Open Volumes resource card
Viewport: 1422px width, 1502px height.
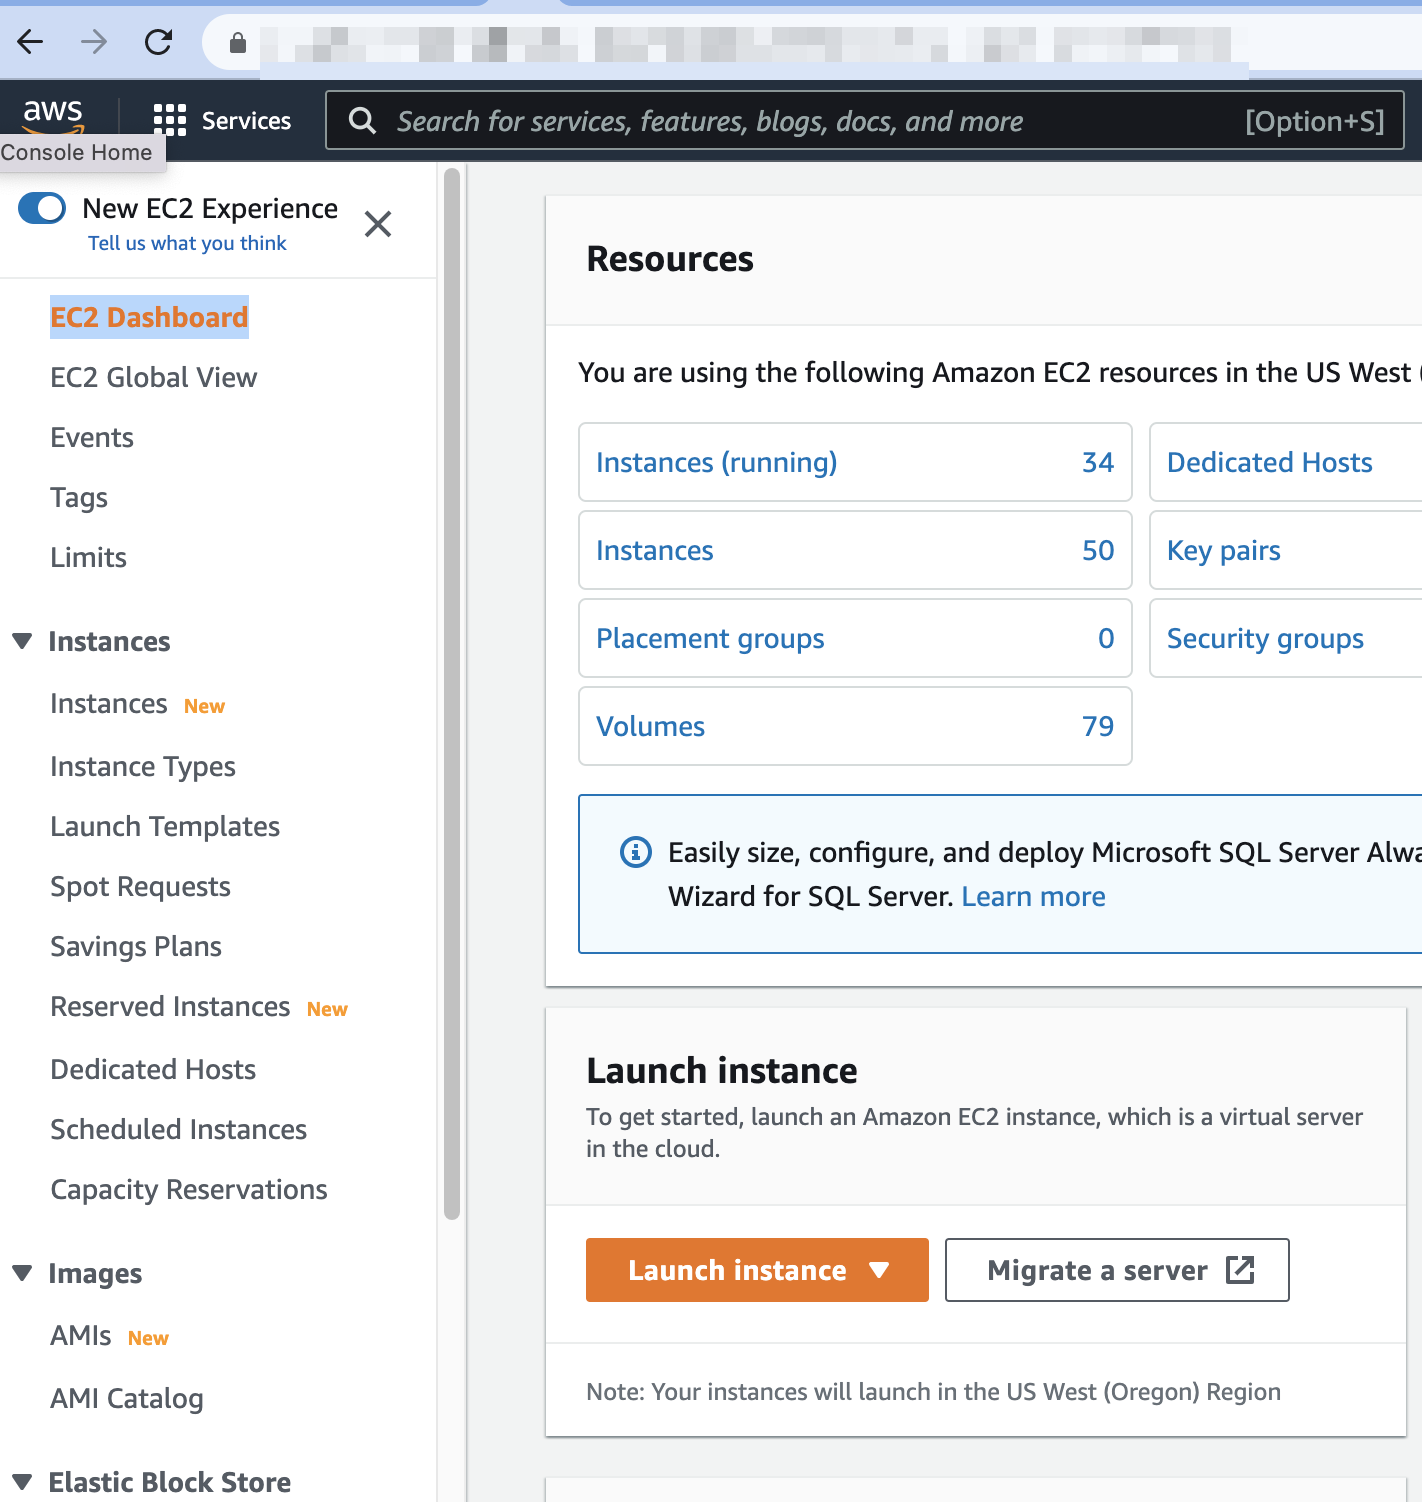[x=855, y=726]
